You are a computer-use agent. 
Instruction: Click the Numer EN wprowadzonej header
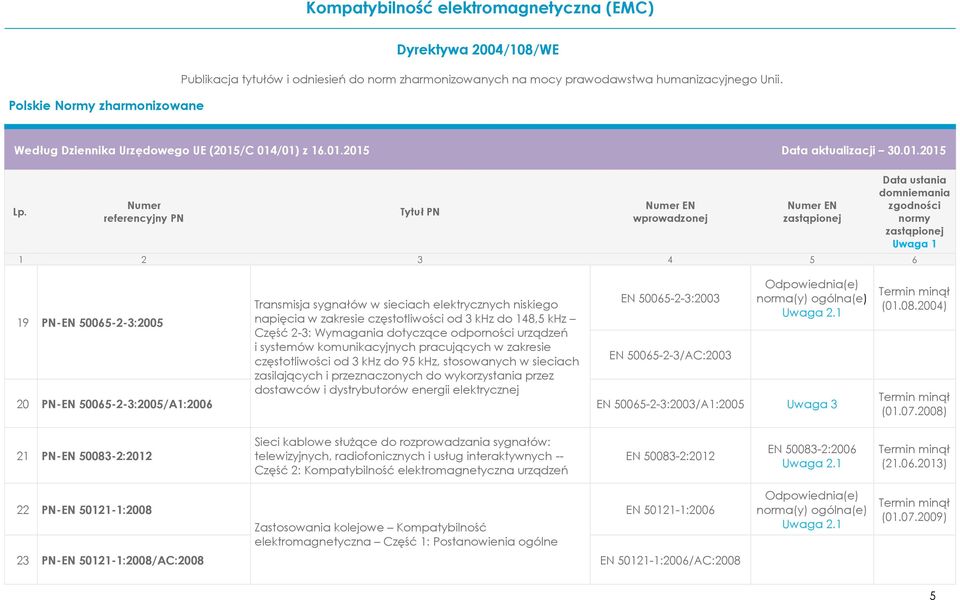[670, 212]
